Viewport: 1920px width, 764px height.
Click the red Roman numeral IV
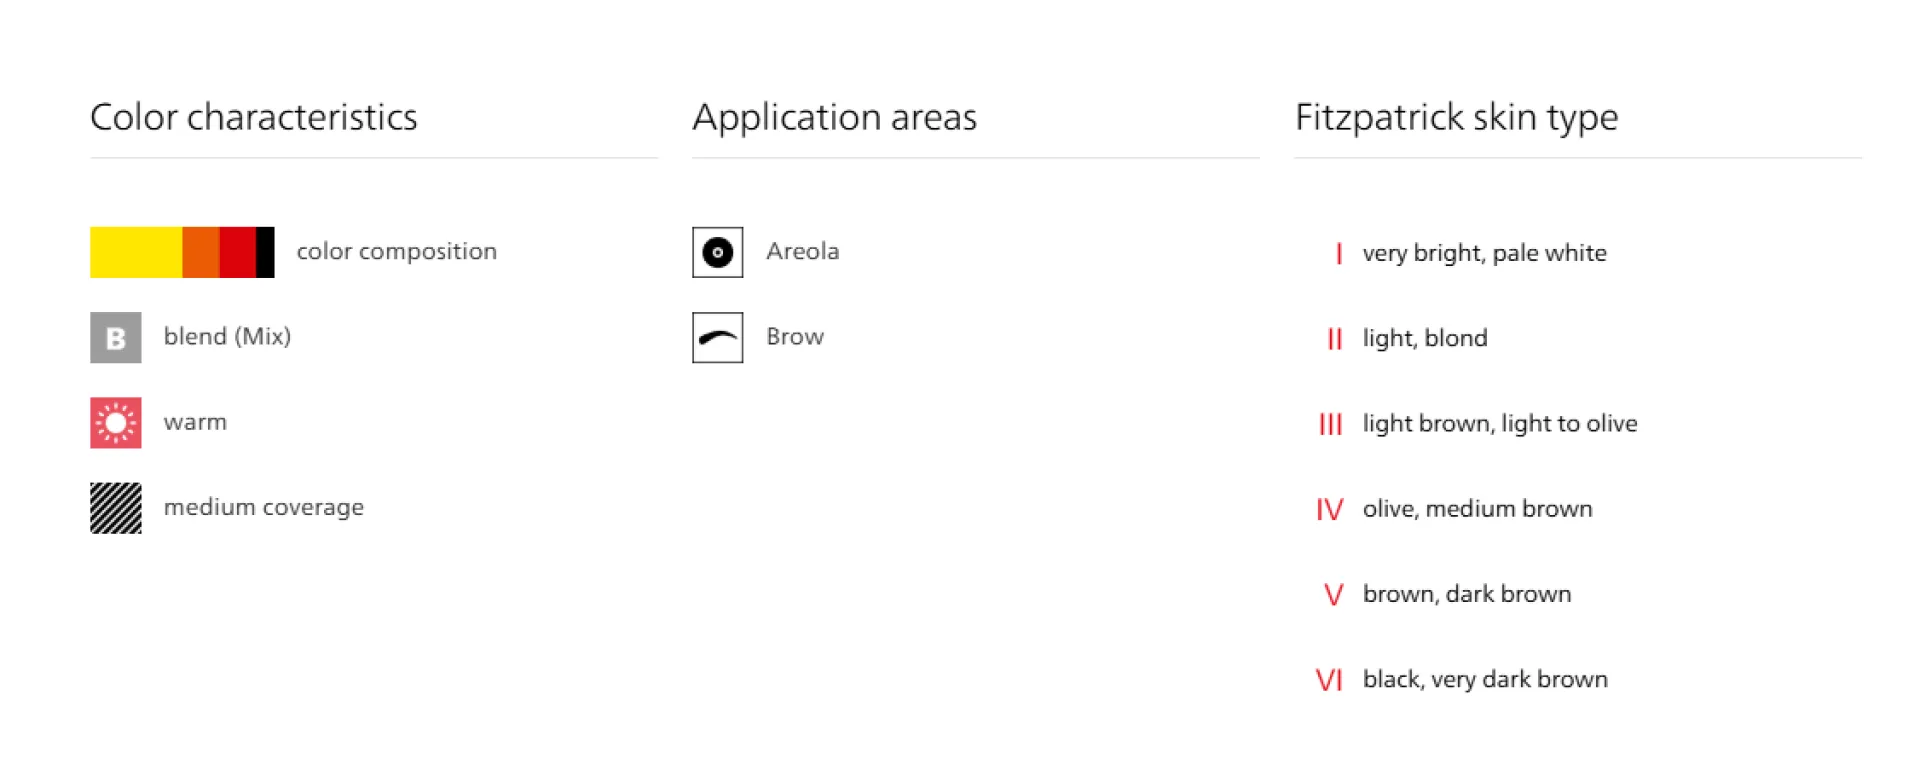point(1329,510)
